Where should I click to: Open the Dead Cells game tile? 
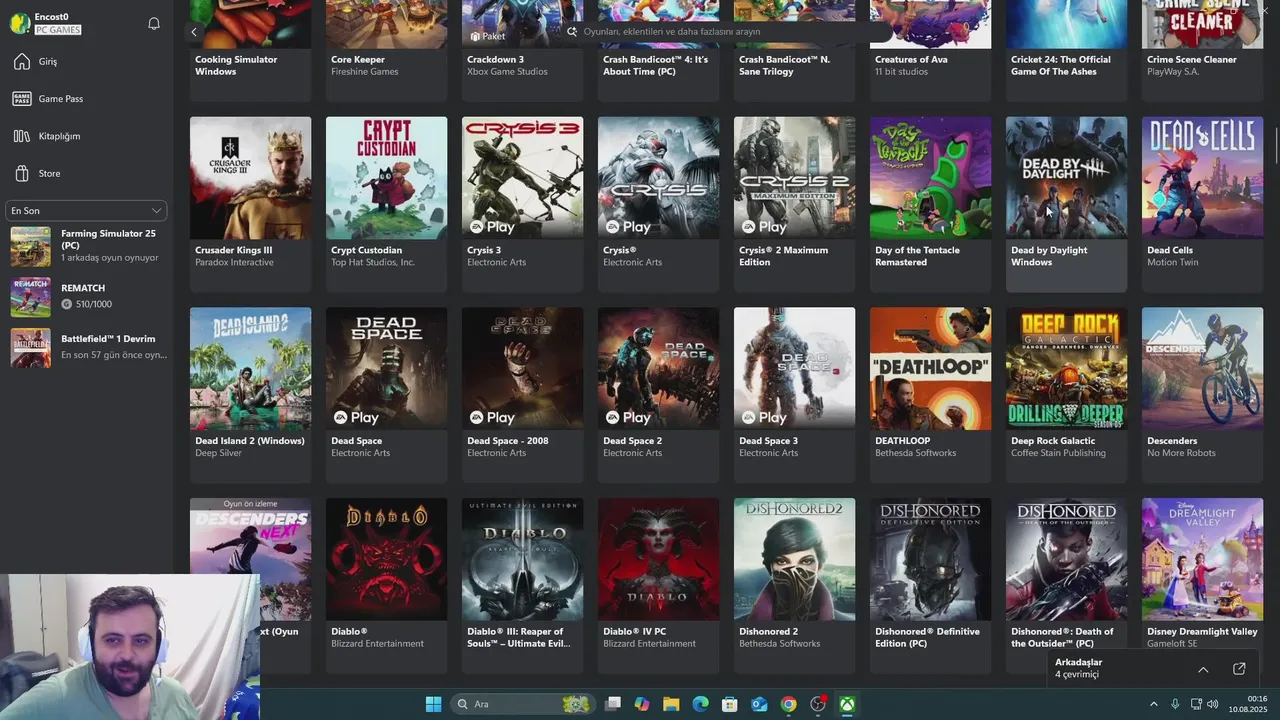[1202, 204]
